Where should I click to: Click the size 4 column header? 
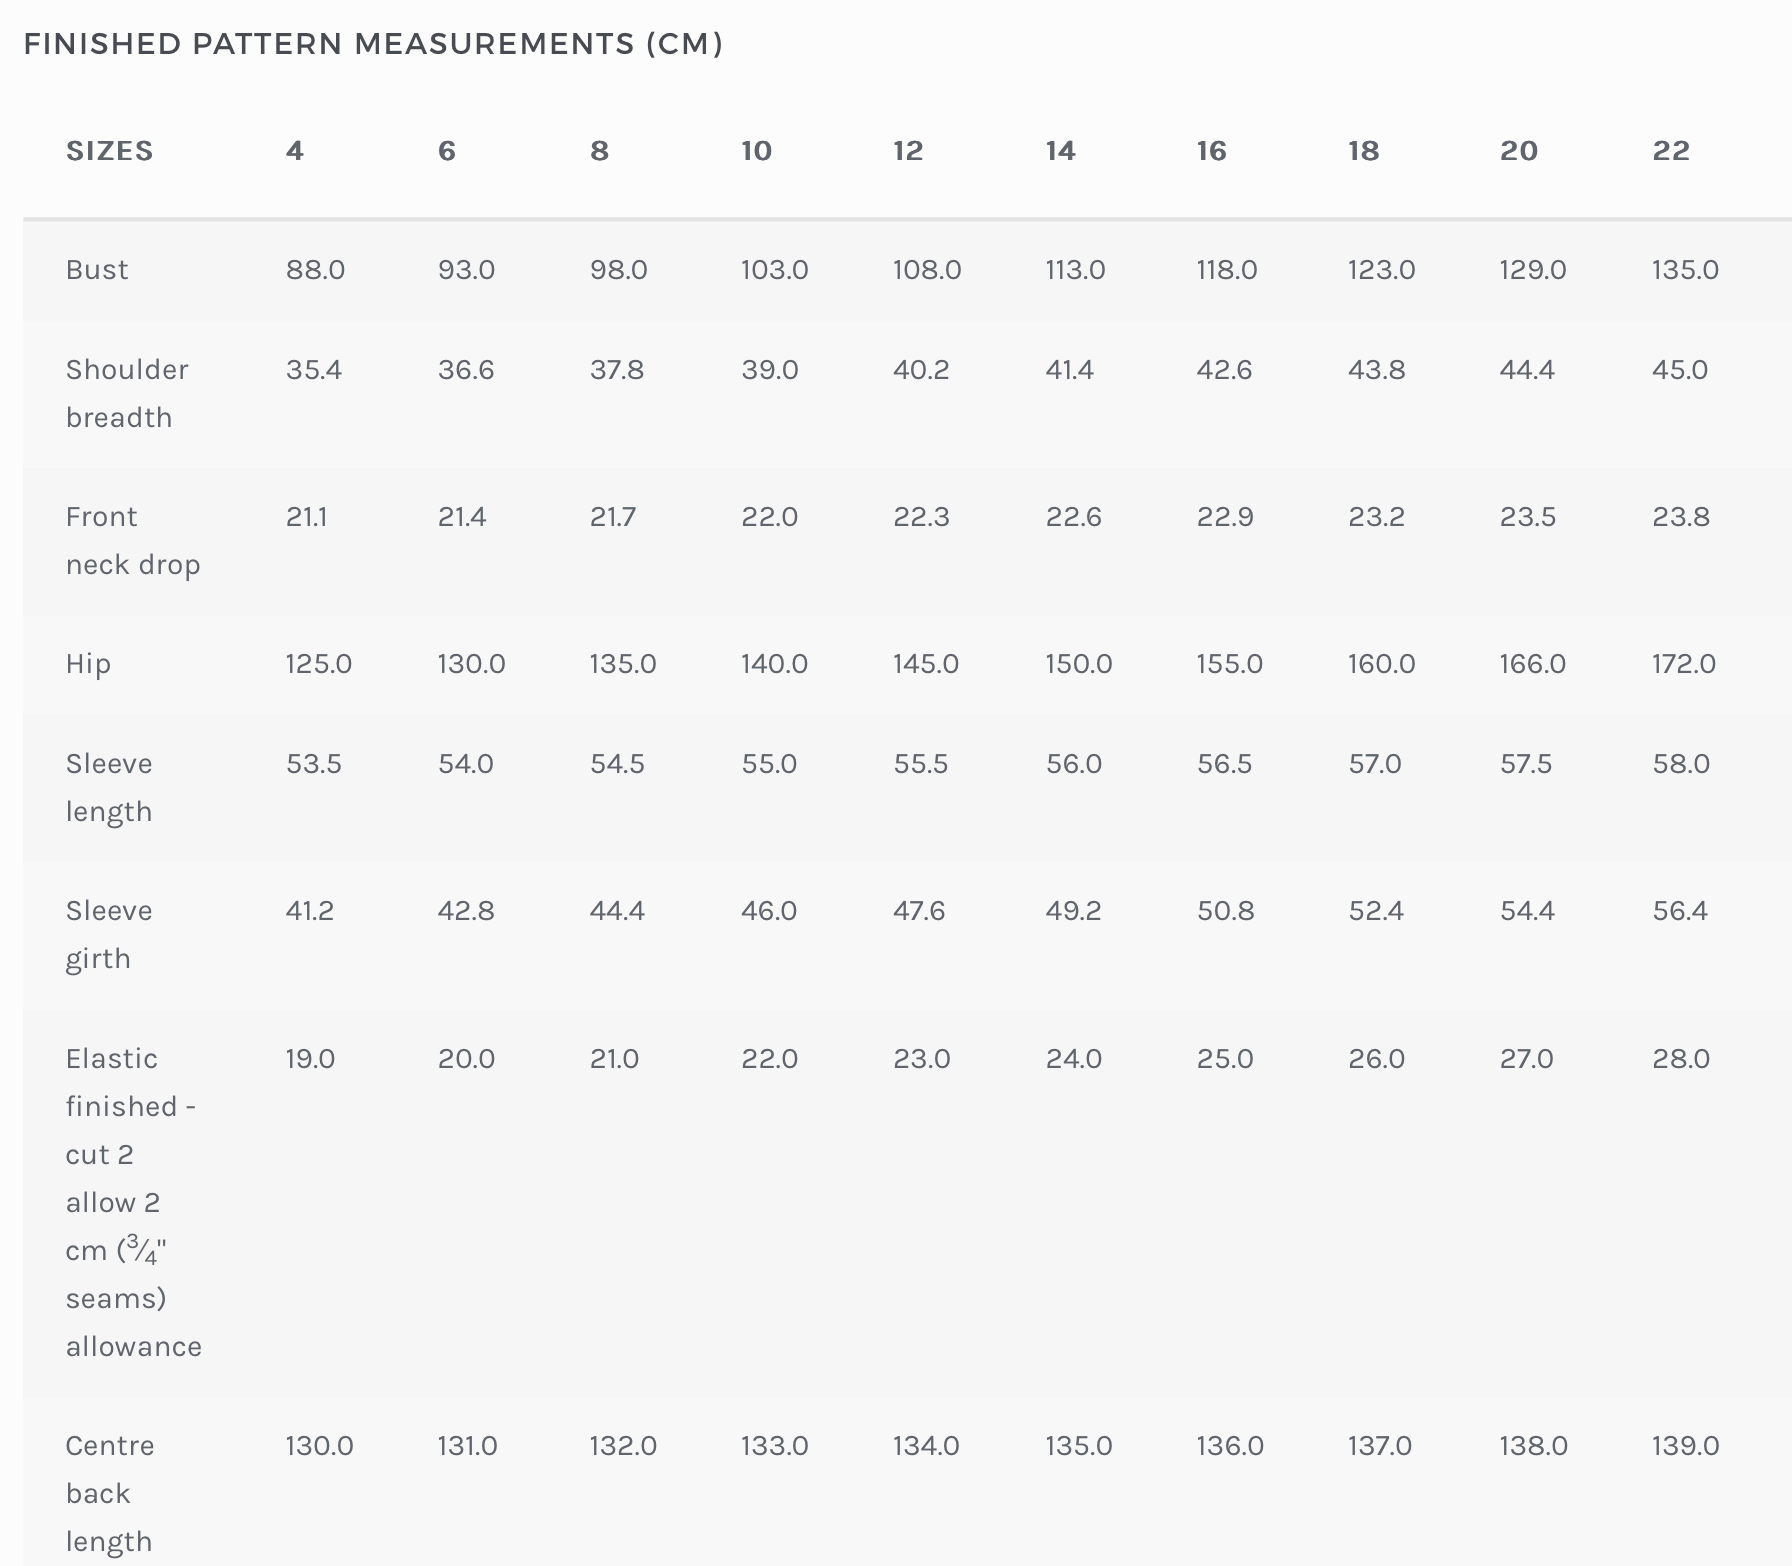[x=295, y=151]
